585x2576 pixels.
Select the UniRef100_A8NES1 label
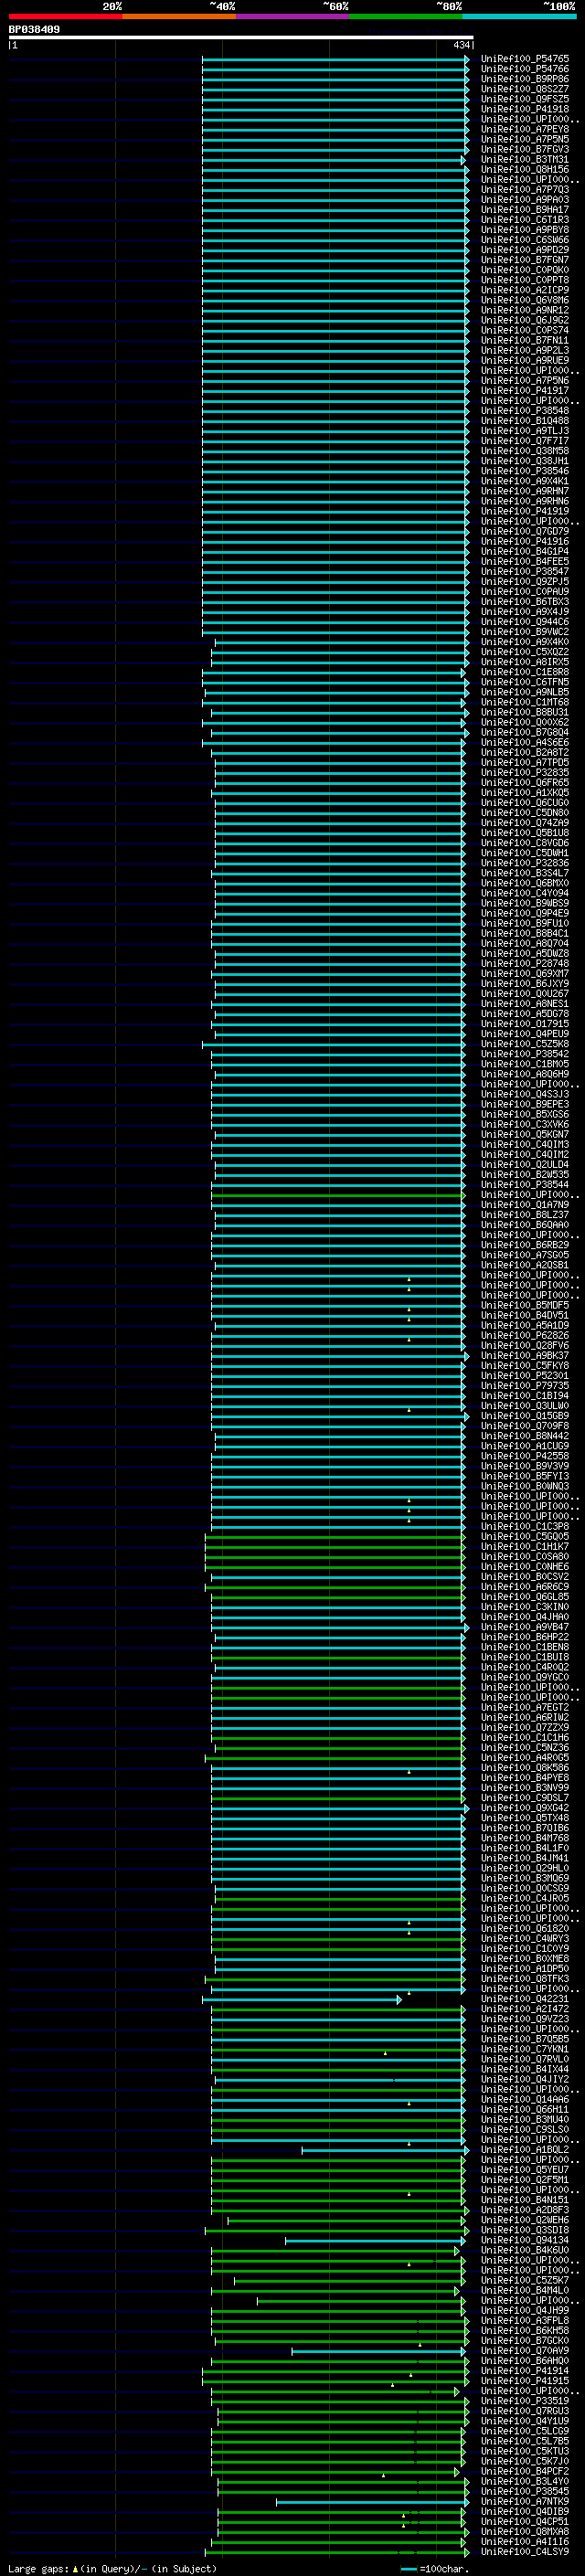click(x=525, y=1004)
